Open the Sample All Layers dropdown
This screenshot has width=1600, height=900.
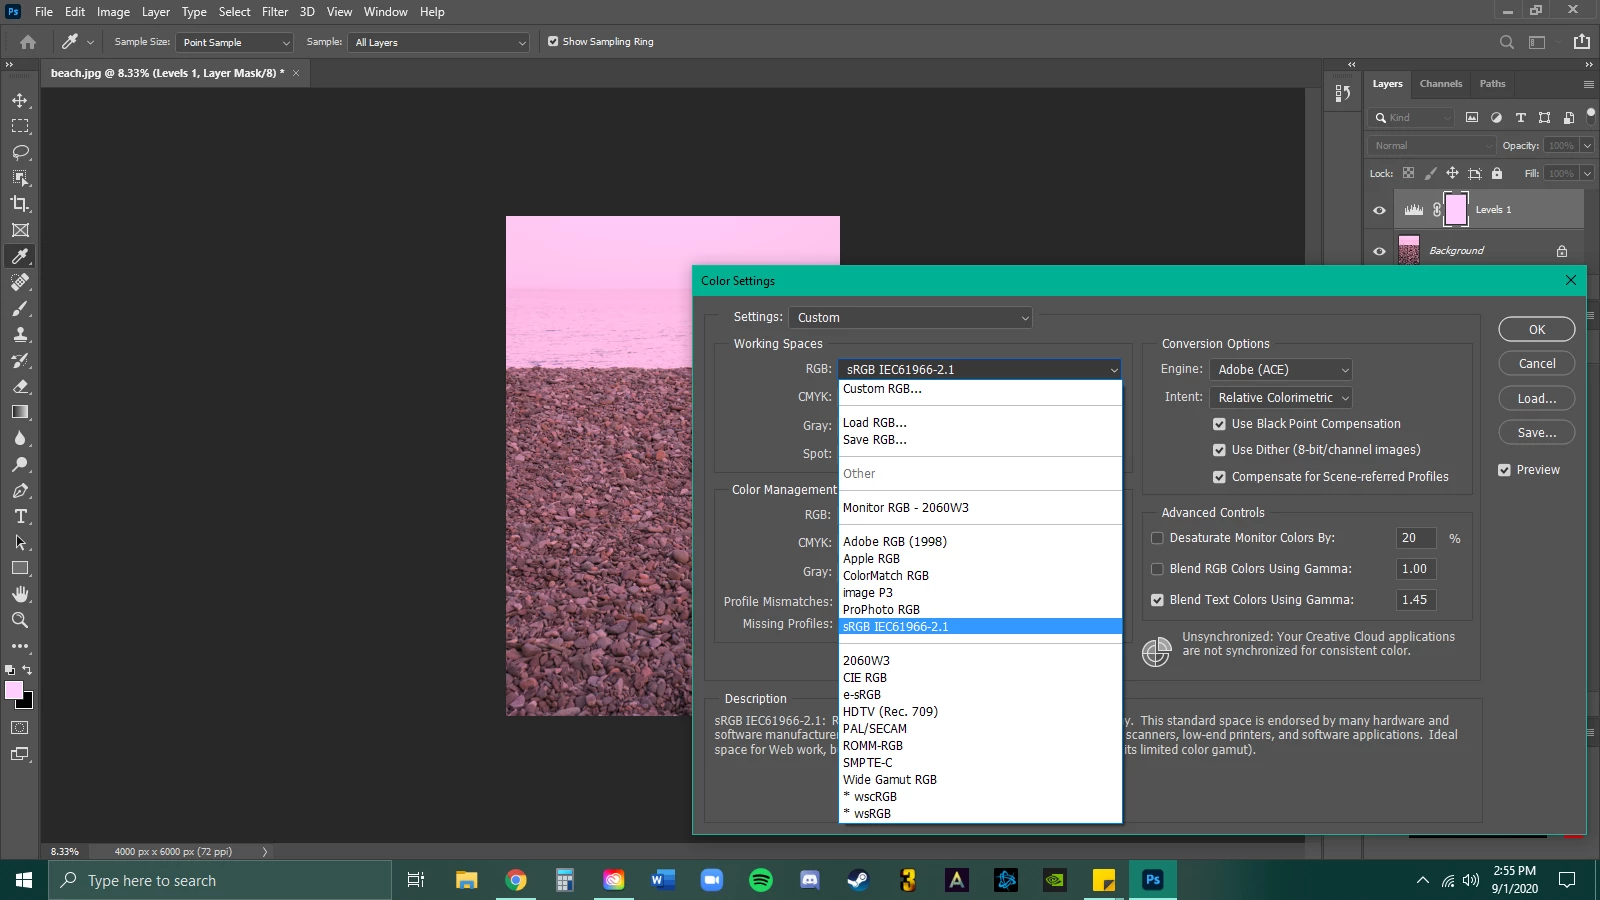pyautogui.click(x=438, y=42)
